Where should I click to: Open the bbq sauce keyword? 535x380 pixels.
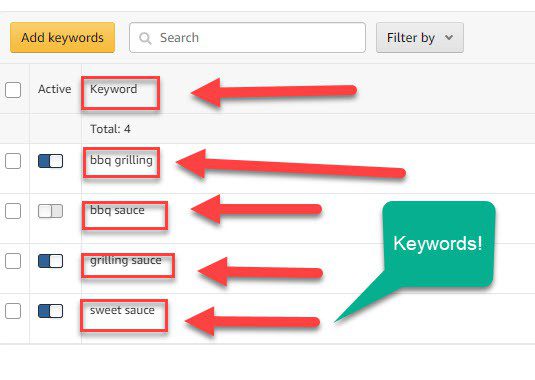pyautogui.click(x=117, y=210)
